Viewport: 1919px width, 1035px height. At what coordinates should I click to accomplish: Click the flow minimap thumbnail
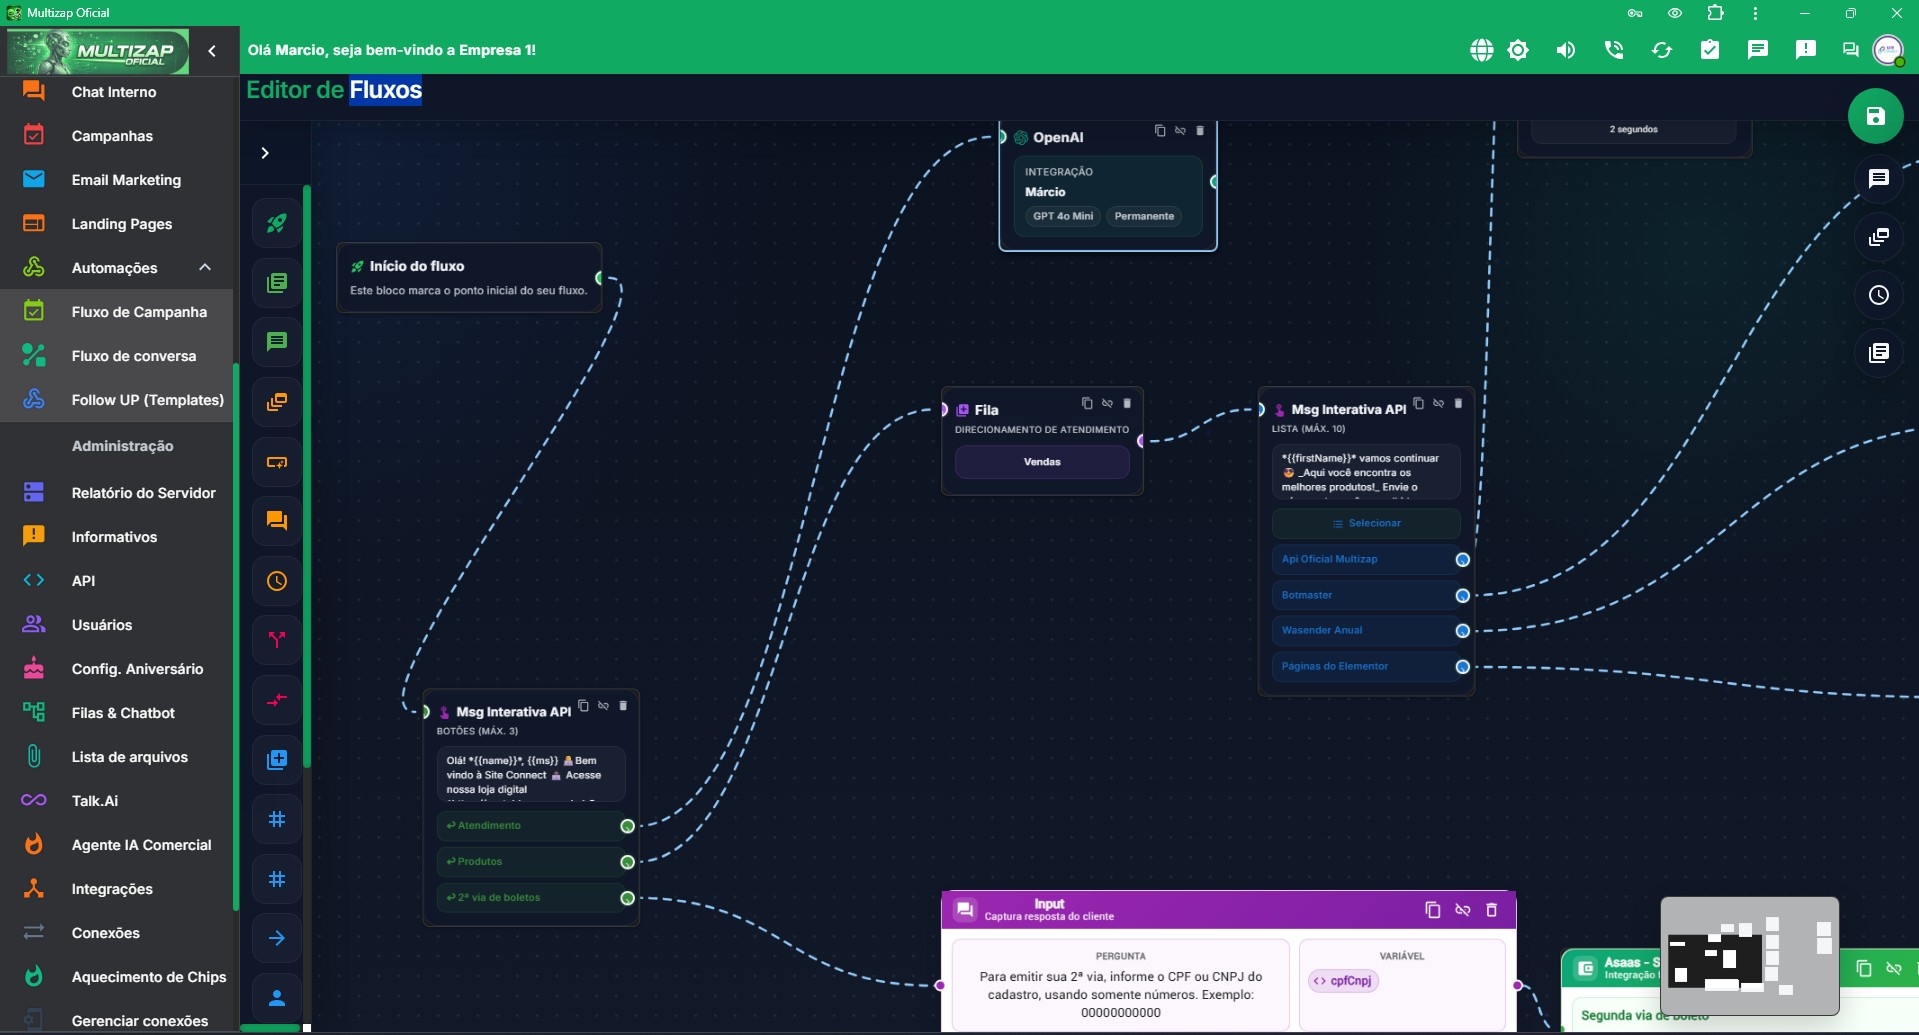pos(1750,956)
